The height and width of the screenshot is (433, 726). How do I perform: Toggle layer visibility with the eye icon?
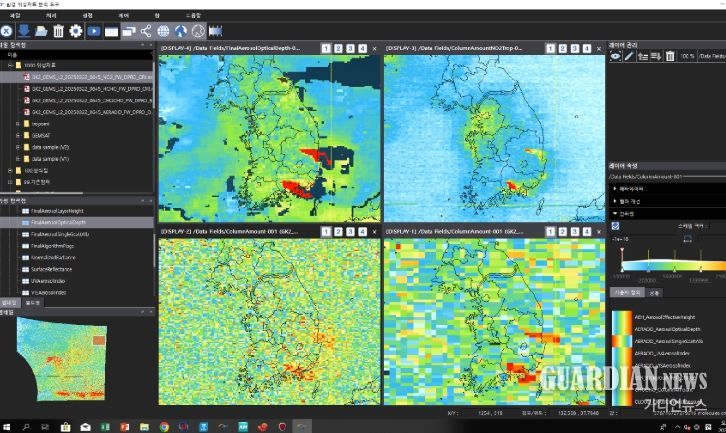pos(615,56)
